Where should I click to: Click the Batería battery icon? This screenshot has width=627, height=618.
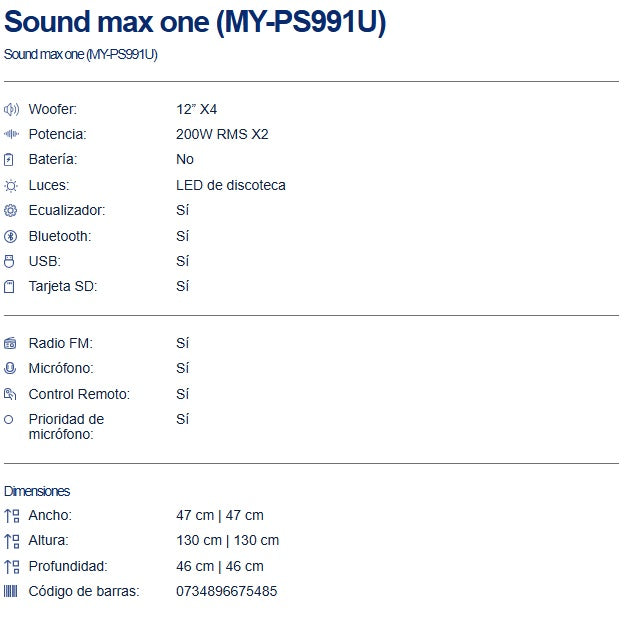9,160
